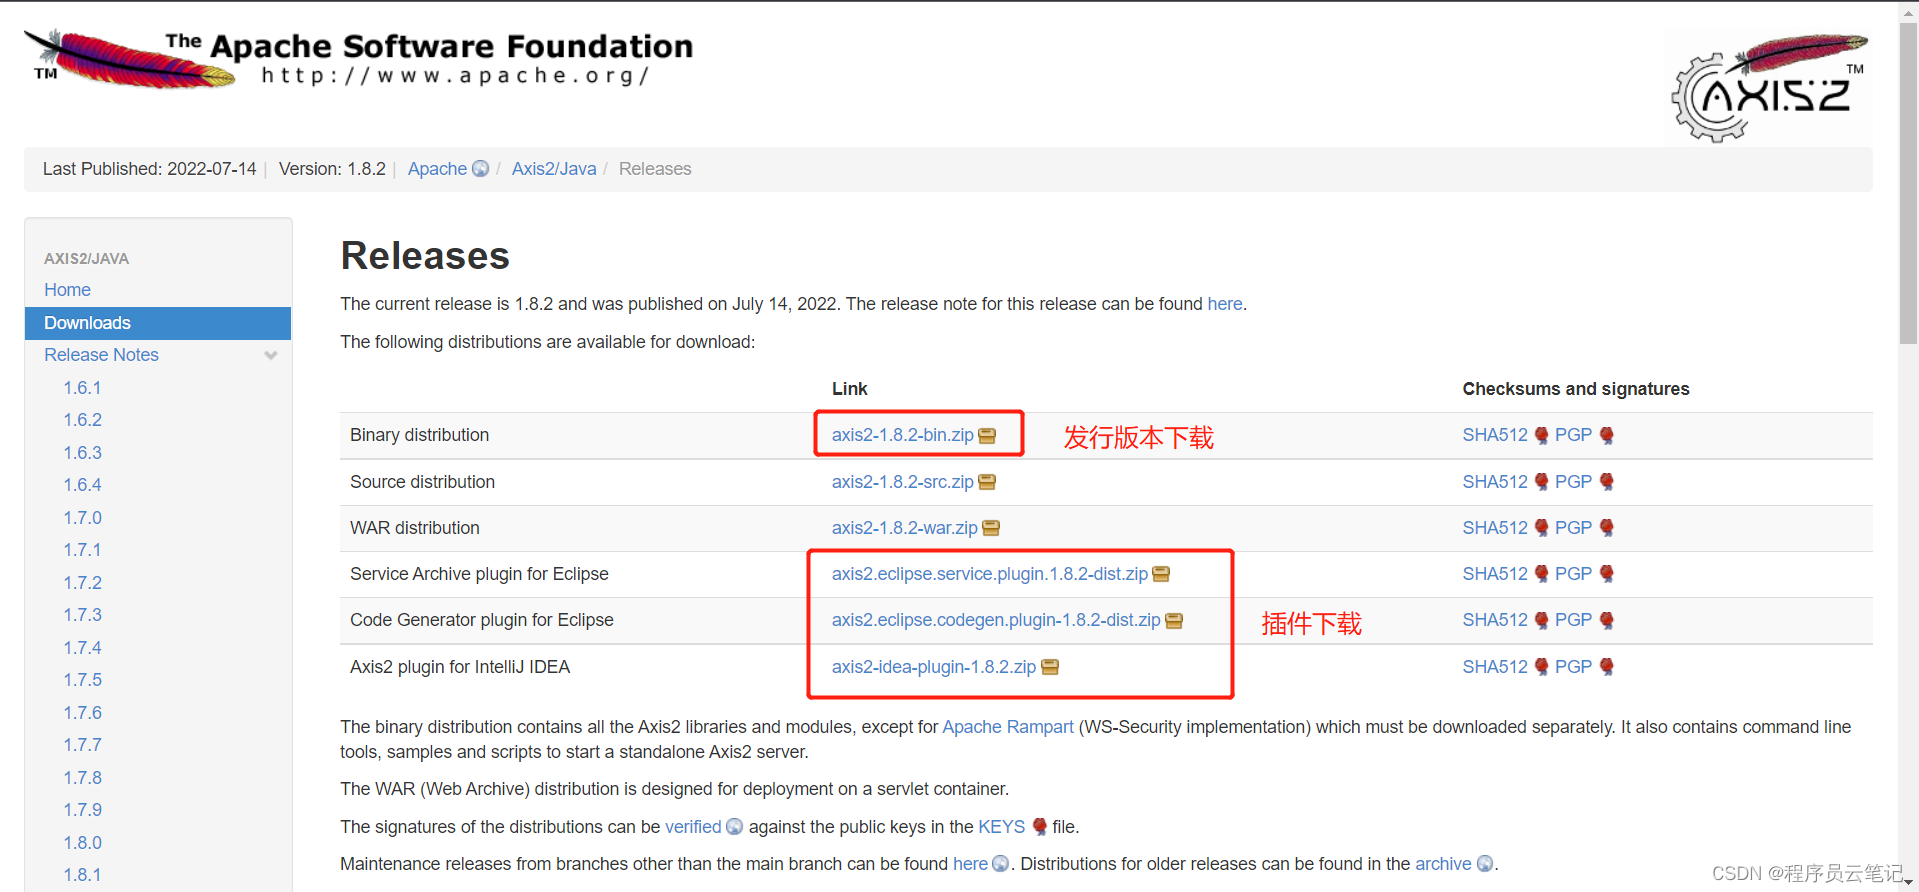Click the seal icon after PGP in Source distribution row
The width and height of the screenshot is (1919, 892).
[x=1606, y=482]
